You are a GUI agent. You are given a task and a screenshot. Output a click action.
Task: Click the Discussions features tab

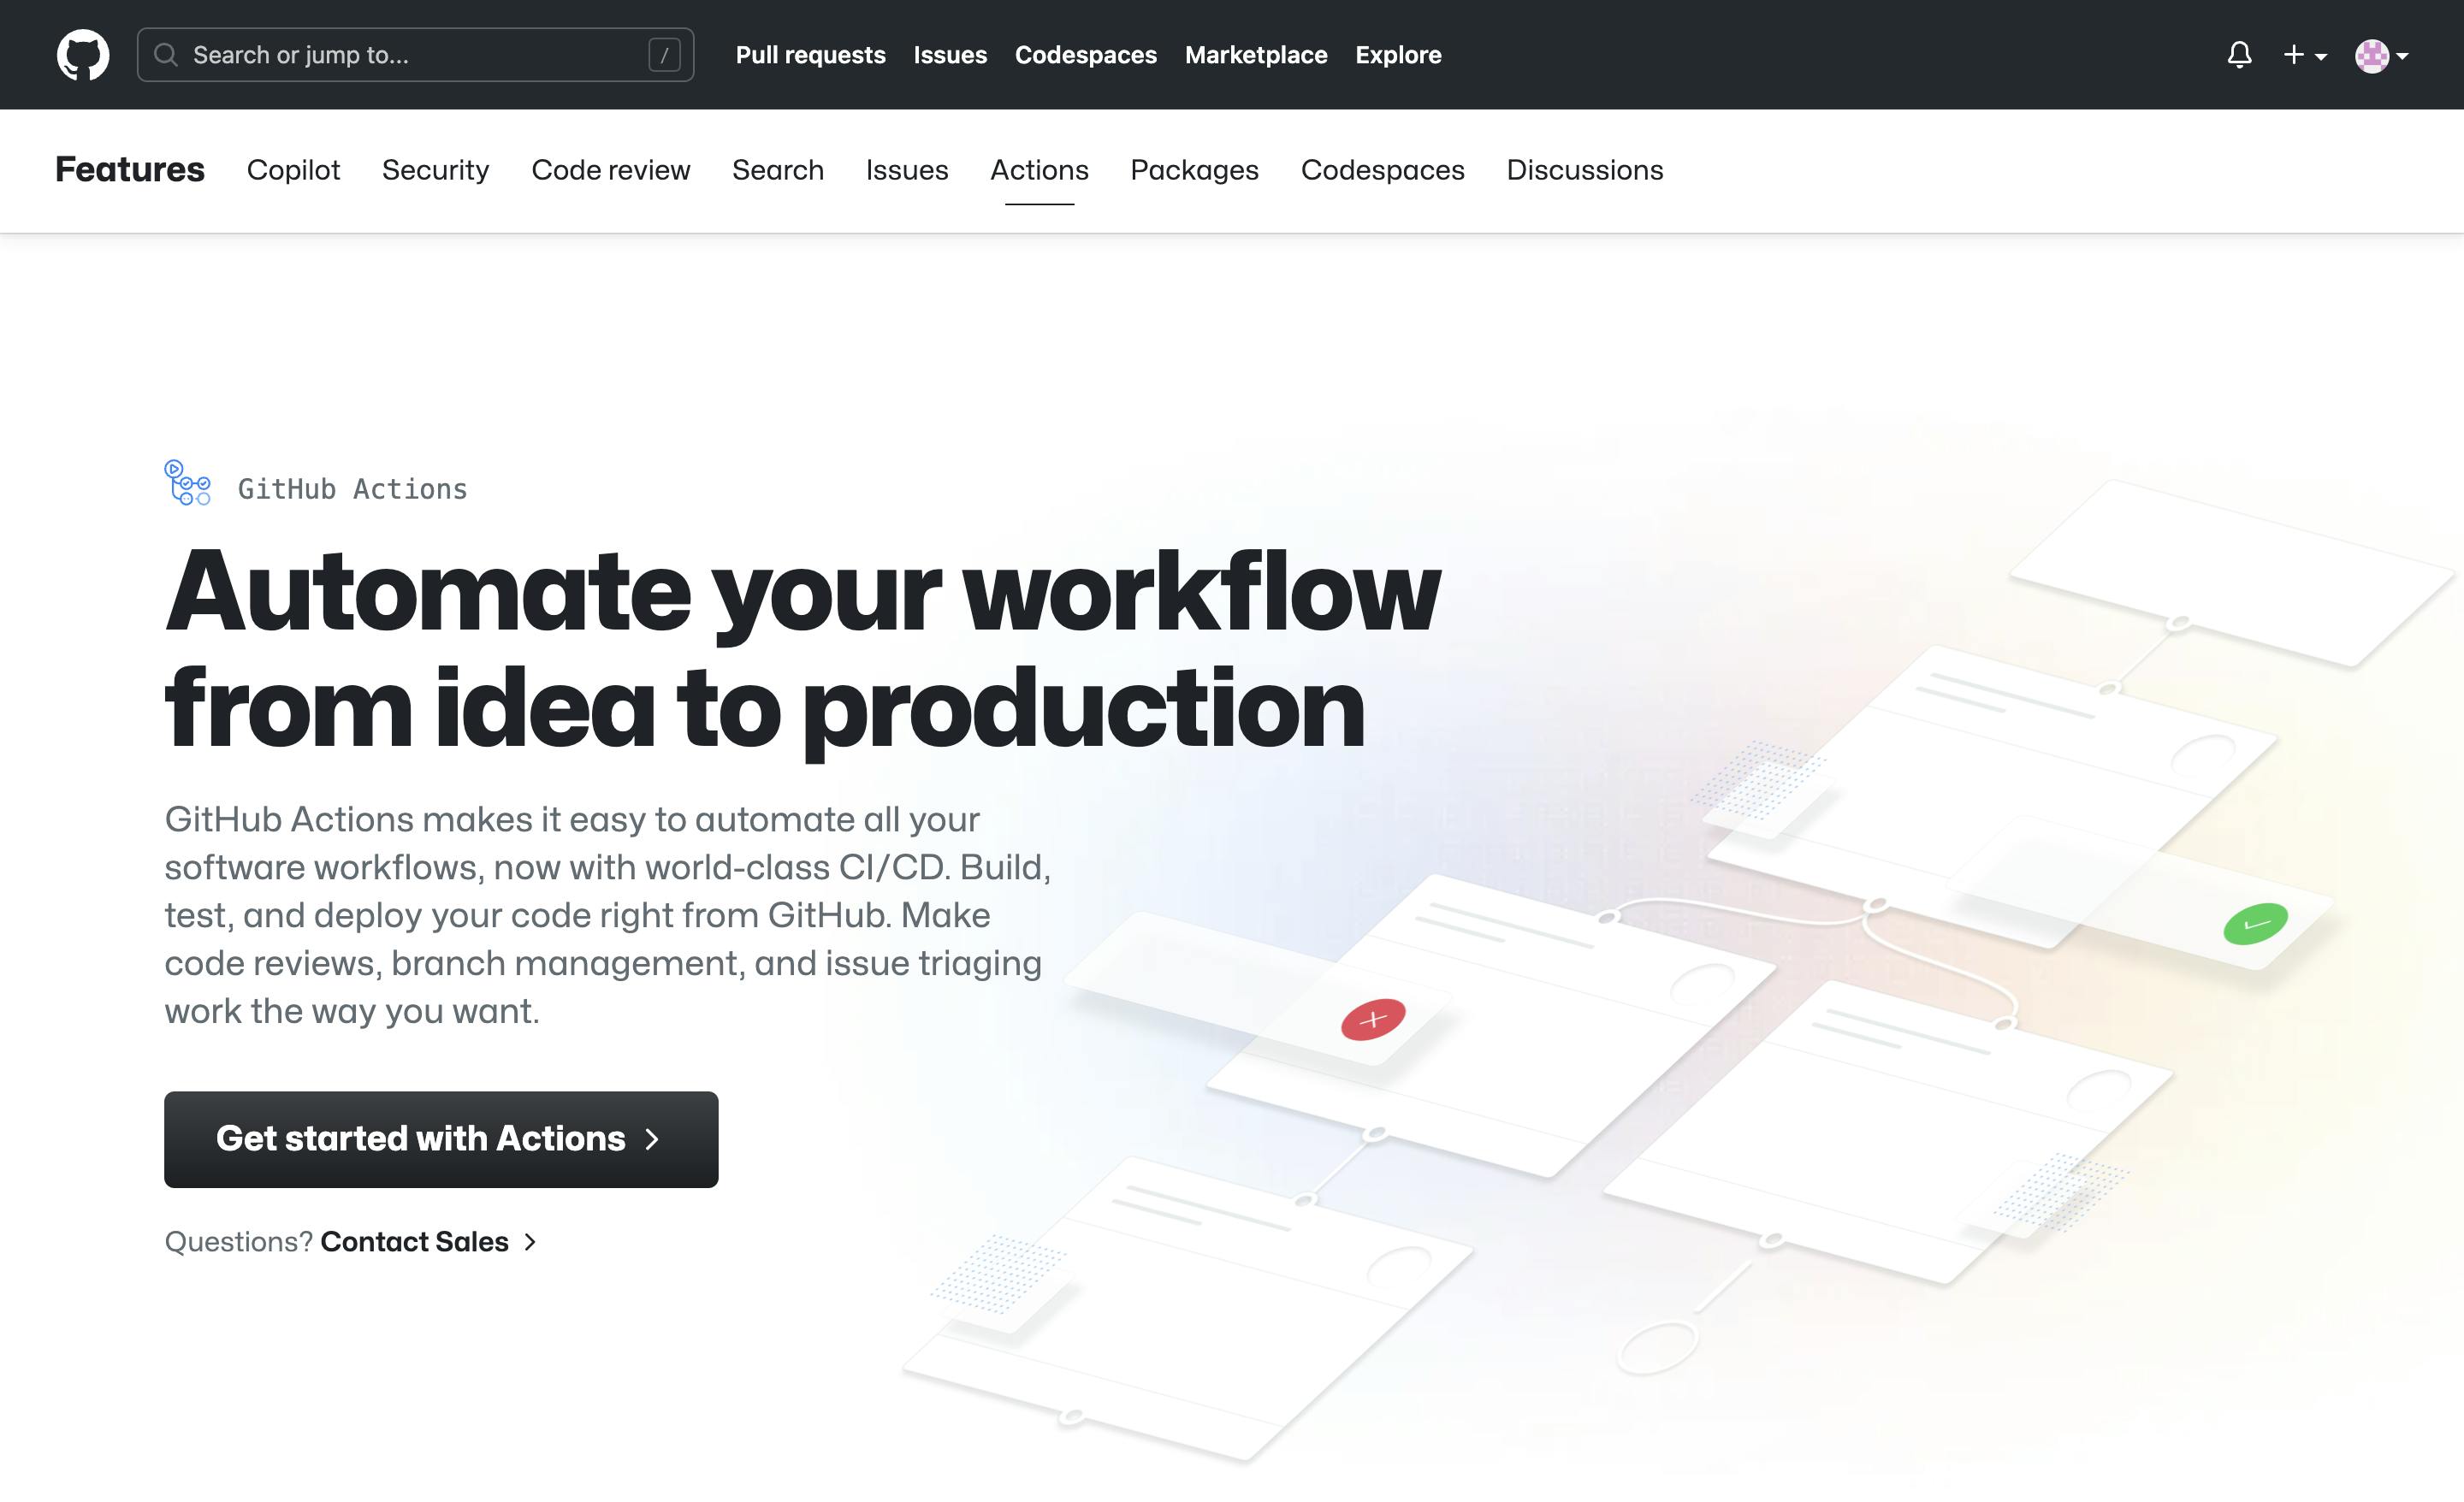point(1584,169)
